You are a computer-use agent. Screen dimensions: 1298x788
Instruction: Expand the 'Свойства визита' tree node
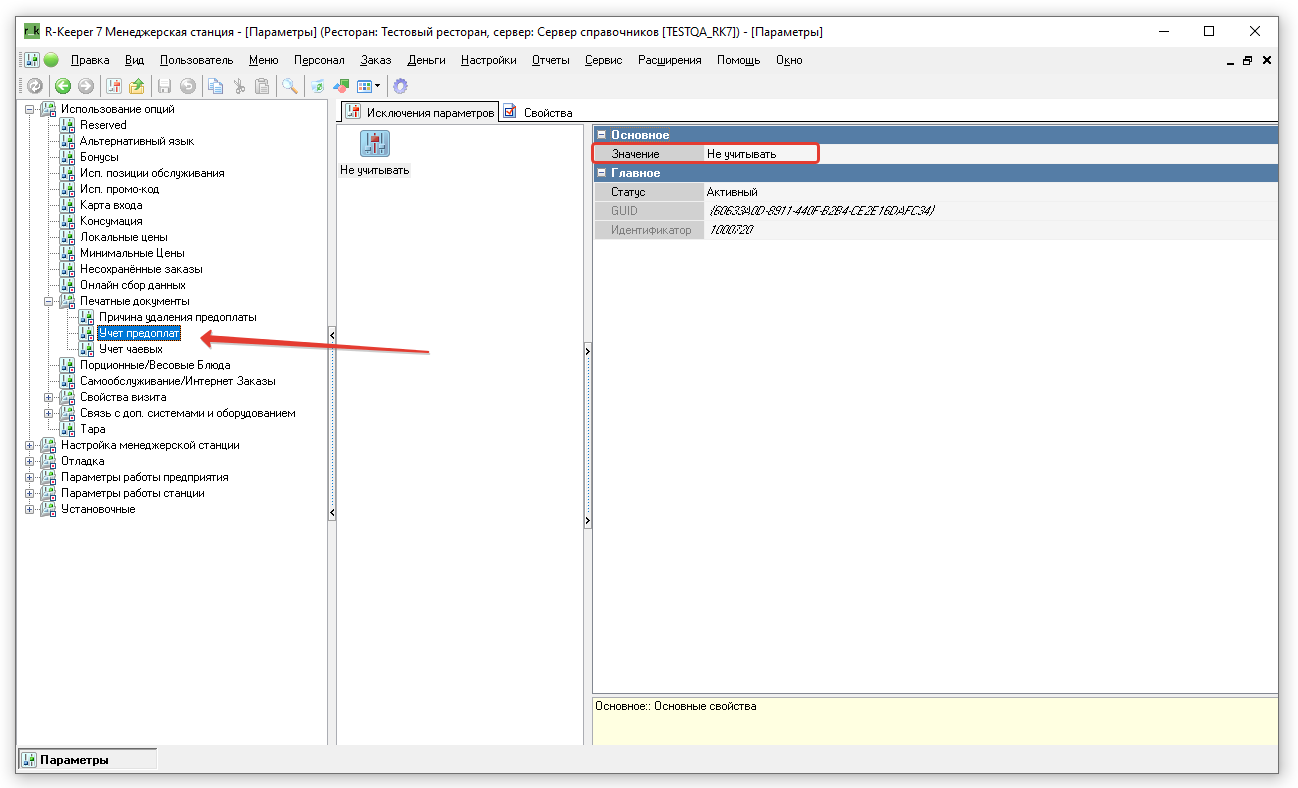pyautogui.click(x=48, y=397)
